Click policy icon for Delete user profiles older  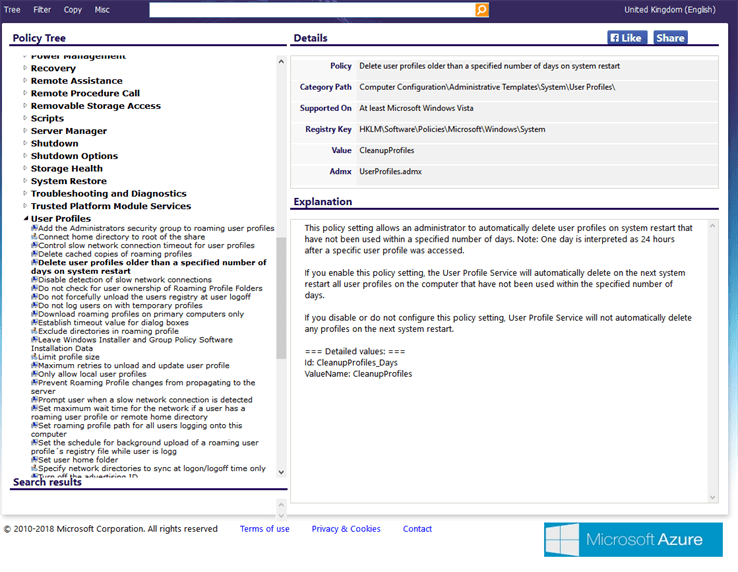point(34,262)
